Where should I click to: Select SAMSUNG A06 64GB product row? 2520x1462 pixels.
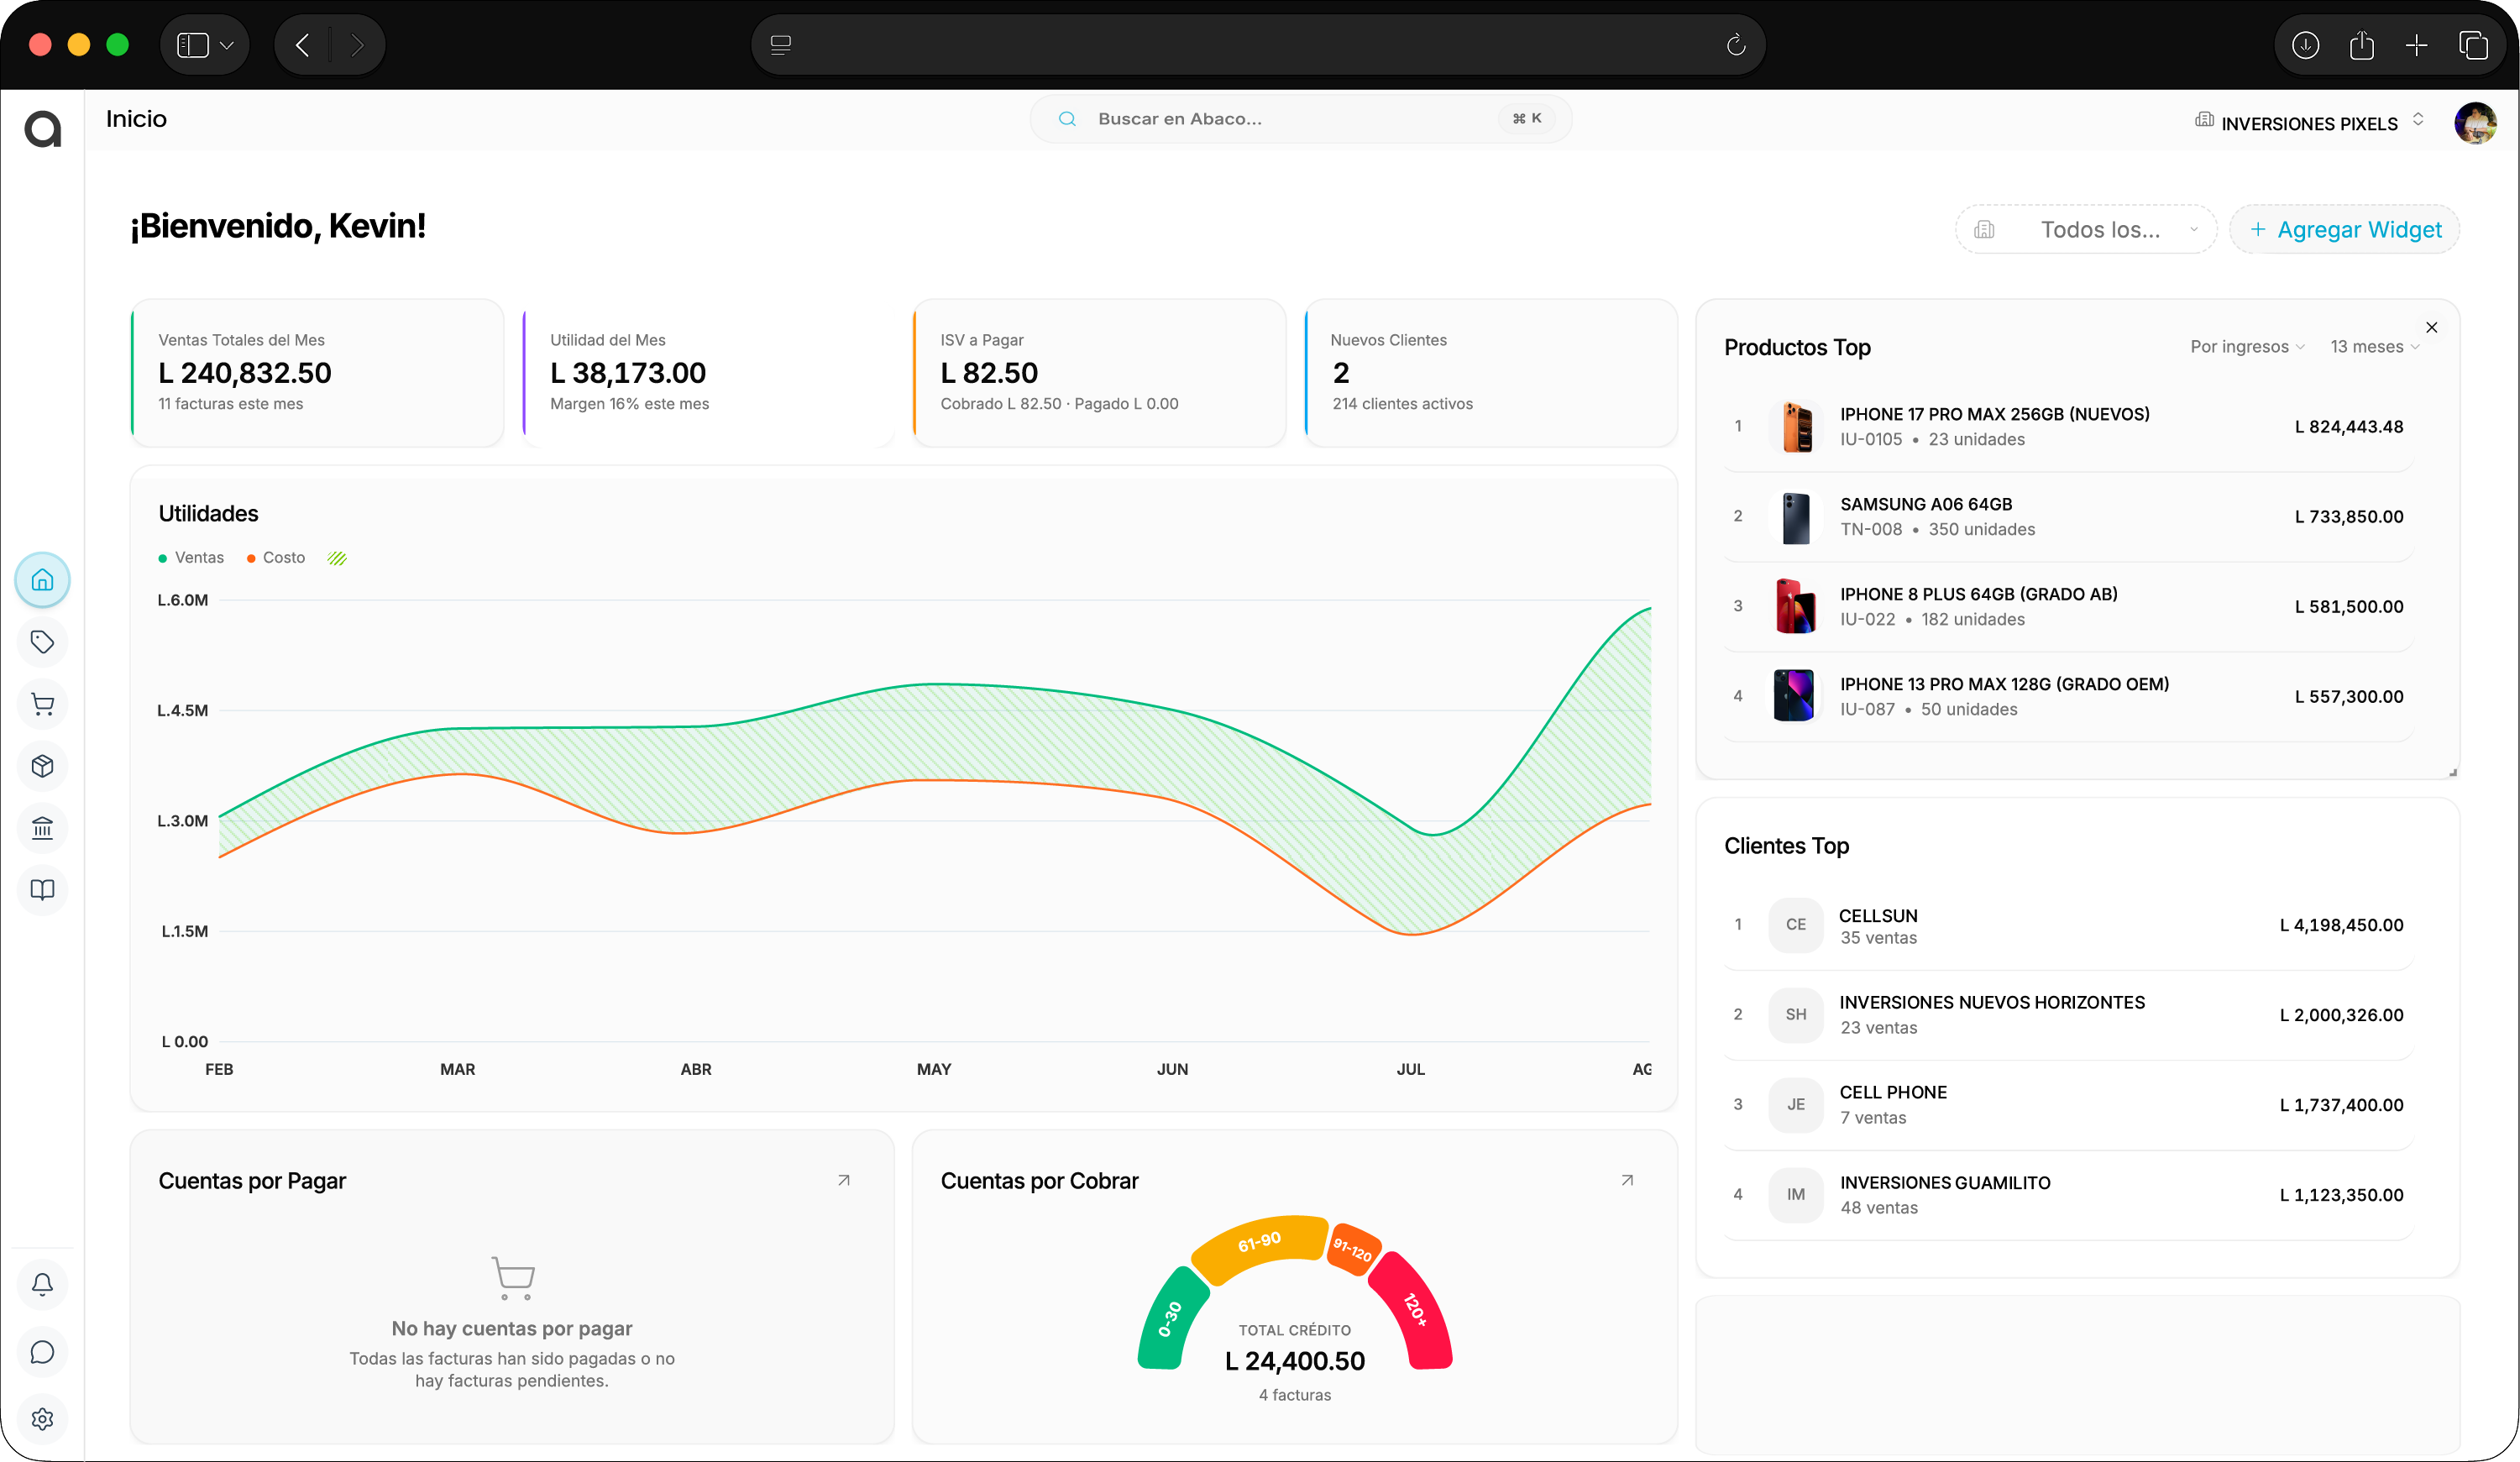pyautogui.click(x=2068, y=517)
